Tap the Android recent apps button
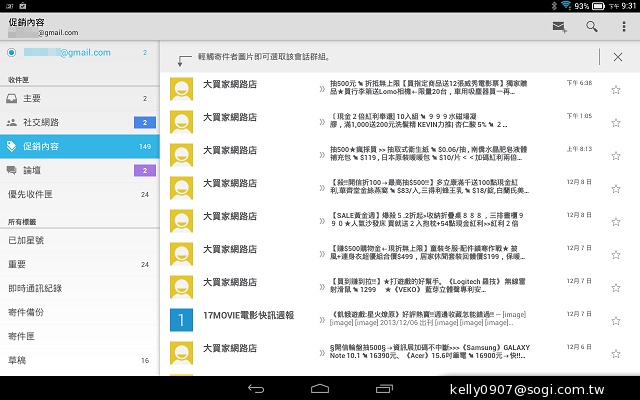This screenshot has height=400, width=640. (x=384, y=389)
